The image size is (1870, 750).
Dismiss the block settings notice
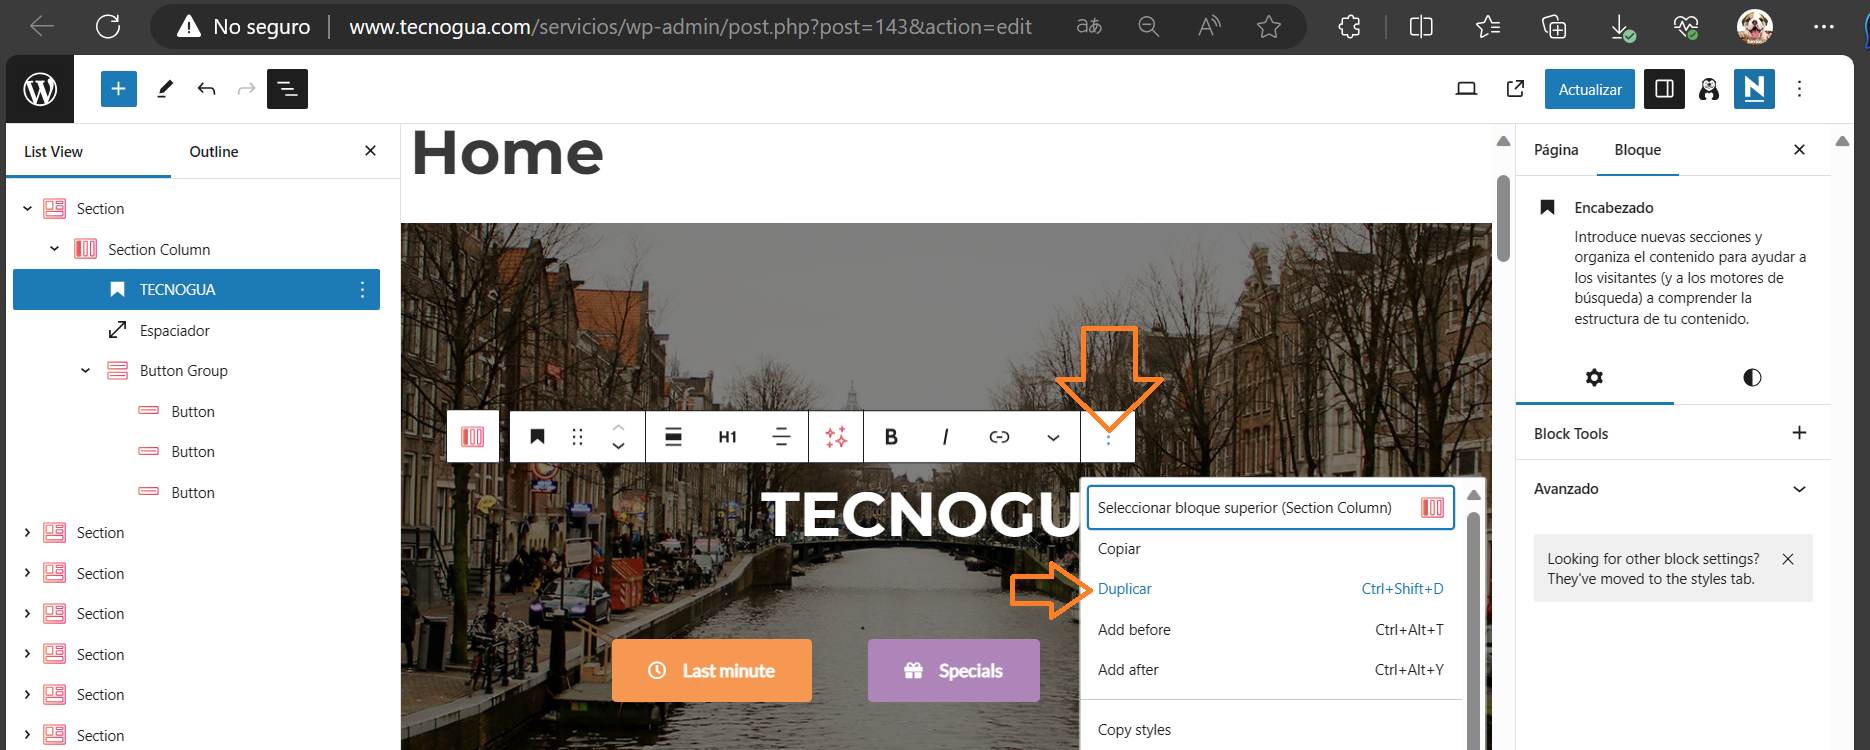(1788, 559)
